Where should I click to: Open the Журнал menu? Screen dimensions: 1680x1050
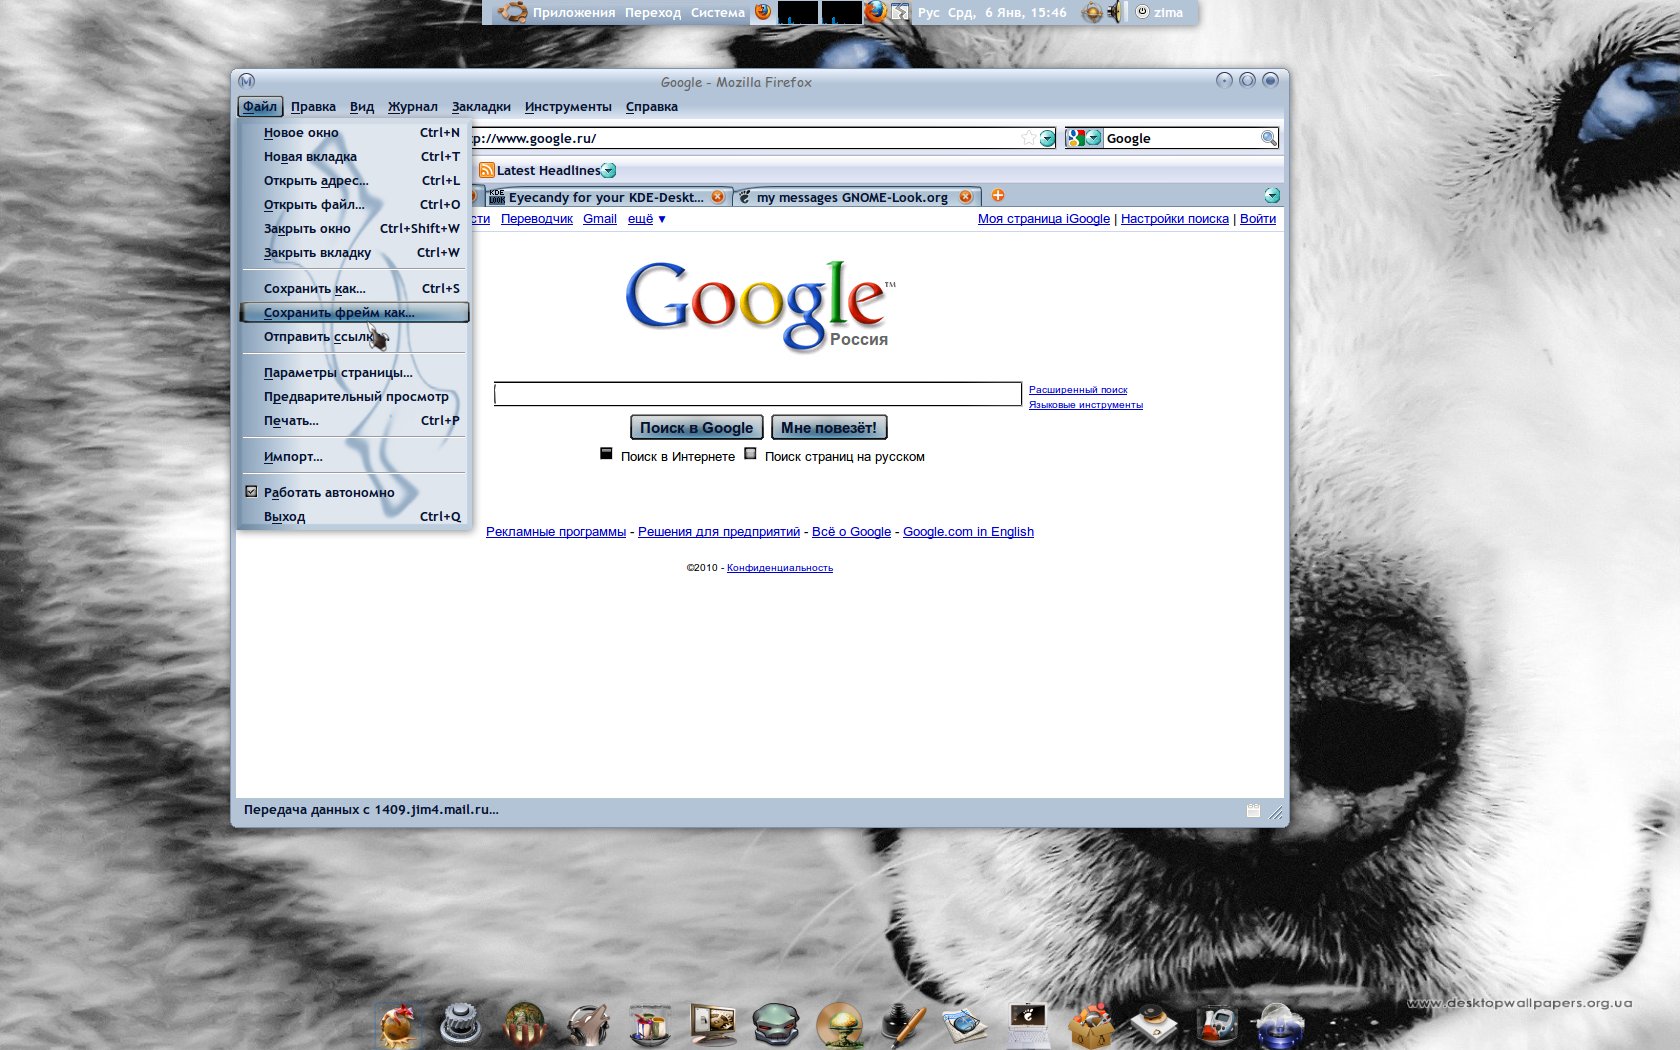tap(412, 106)
